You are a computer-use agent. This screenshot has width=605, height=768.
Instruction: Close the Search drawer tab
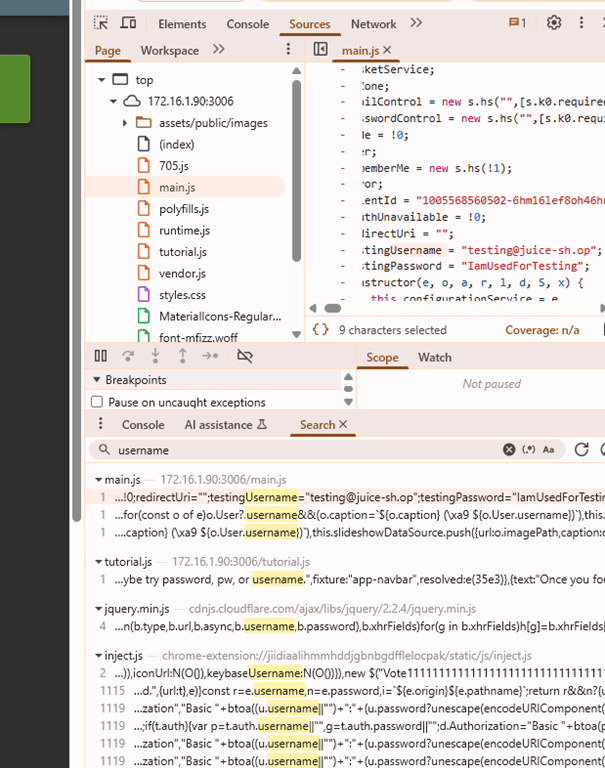point(343,424)
